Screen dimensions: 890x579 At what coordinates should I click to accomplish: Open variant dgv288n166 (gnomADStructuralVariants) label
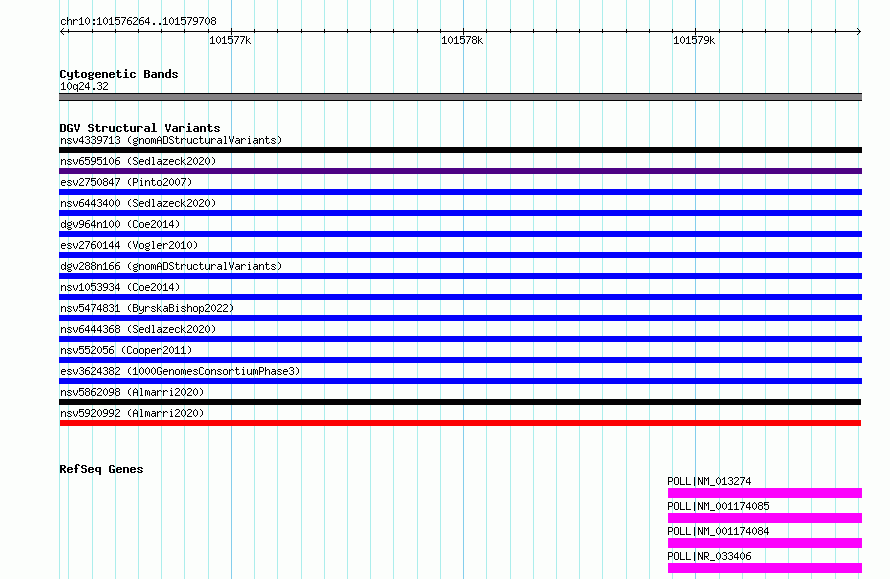point(171,266)
